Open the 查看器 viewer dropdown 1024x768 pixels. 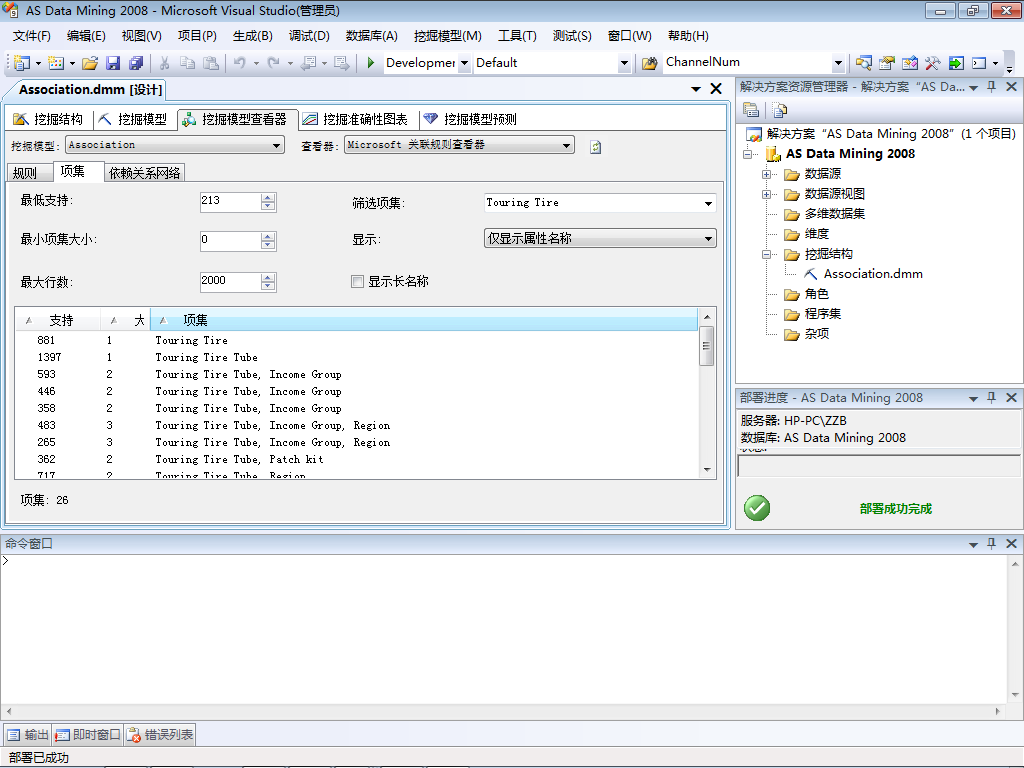567,145
